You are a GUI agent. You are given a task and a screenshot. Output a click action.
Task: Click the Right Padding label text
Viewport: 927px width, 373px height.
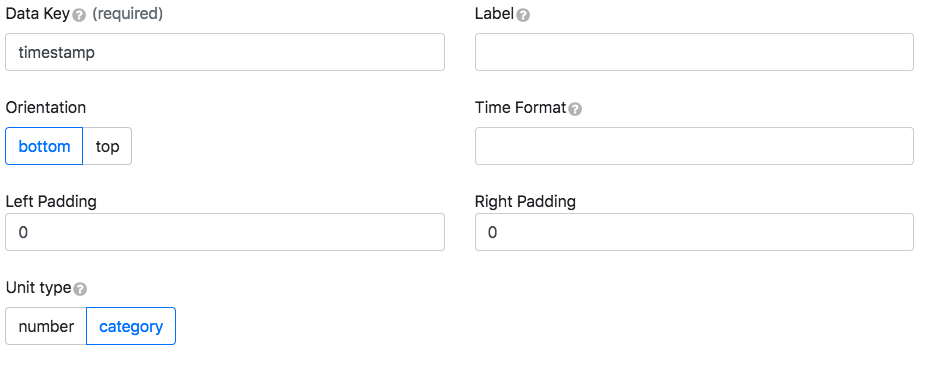[x=525, y=202]
